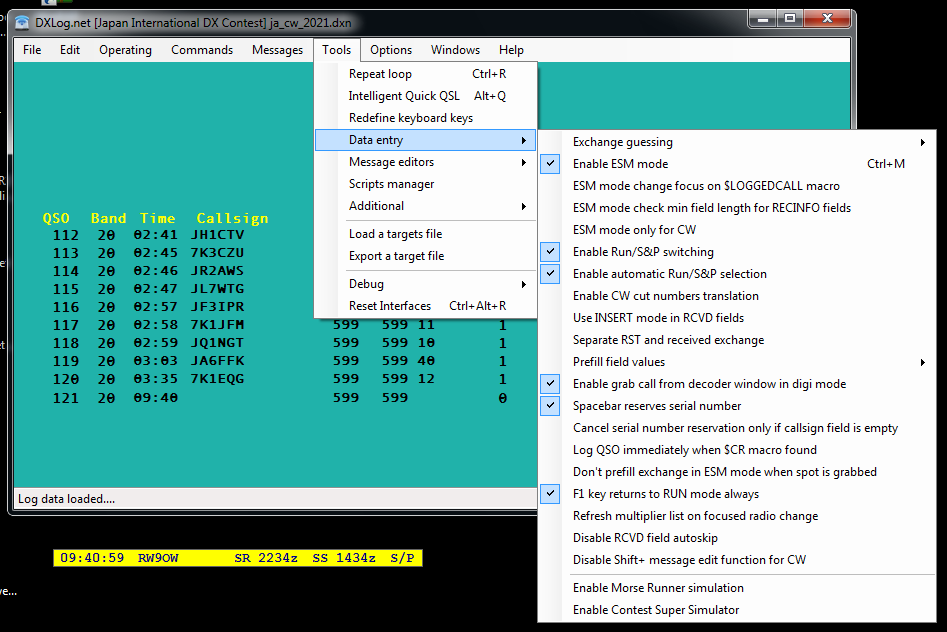Choose Scripts manager menu entry
947x632 pixels.
pos(391,184)
